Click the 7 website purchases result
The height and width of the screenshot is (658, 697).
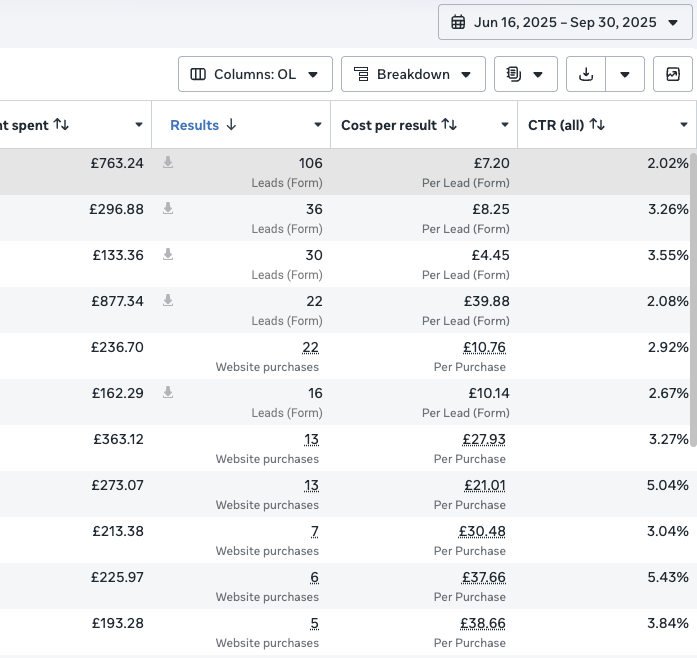pyautogui.click(x=315, y=531)
